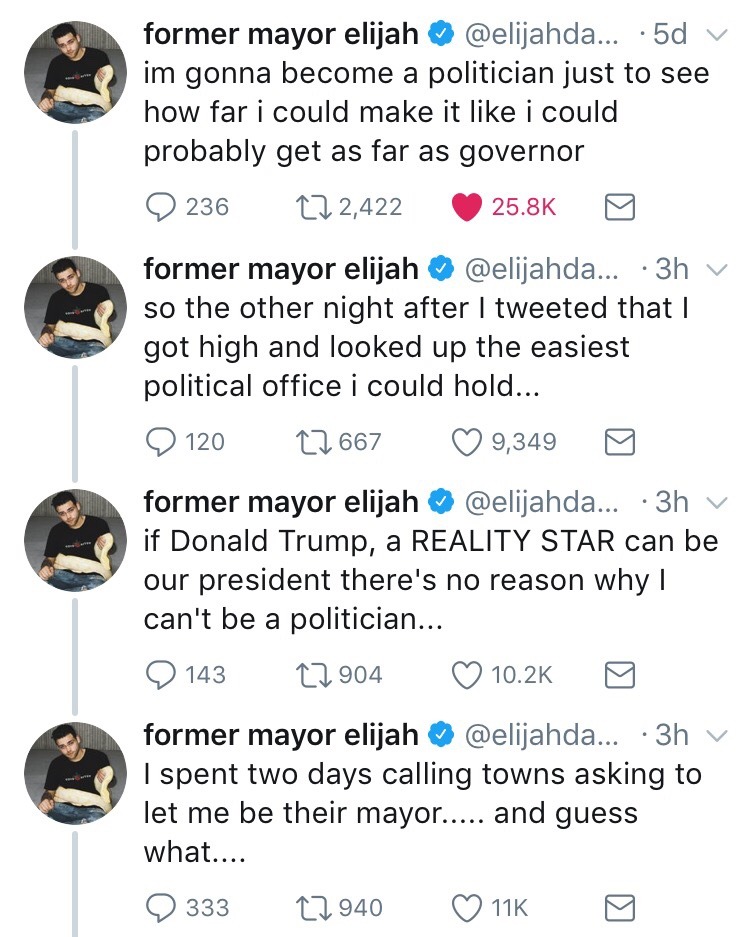Screen dimensions: 750x937
Task: Unlike the tweet with 25.8K likes
Action: tap(467, 207)
